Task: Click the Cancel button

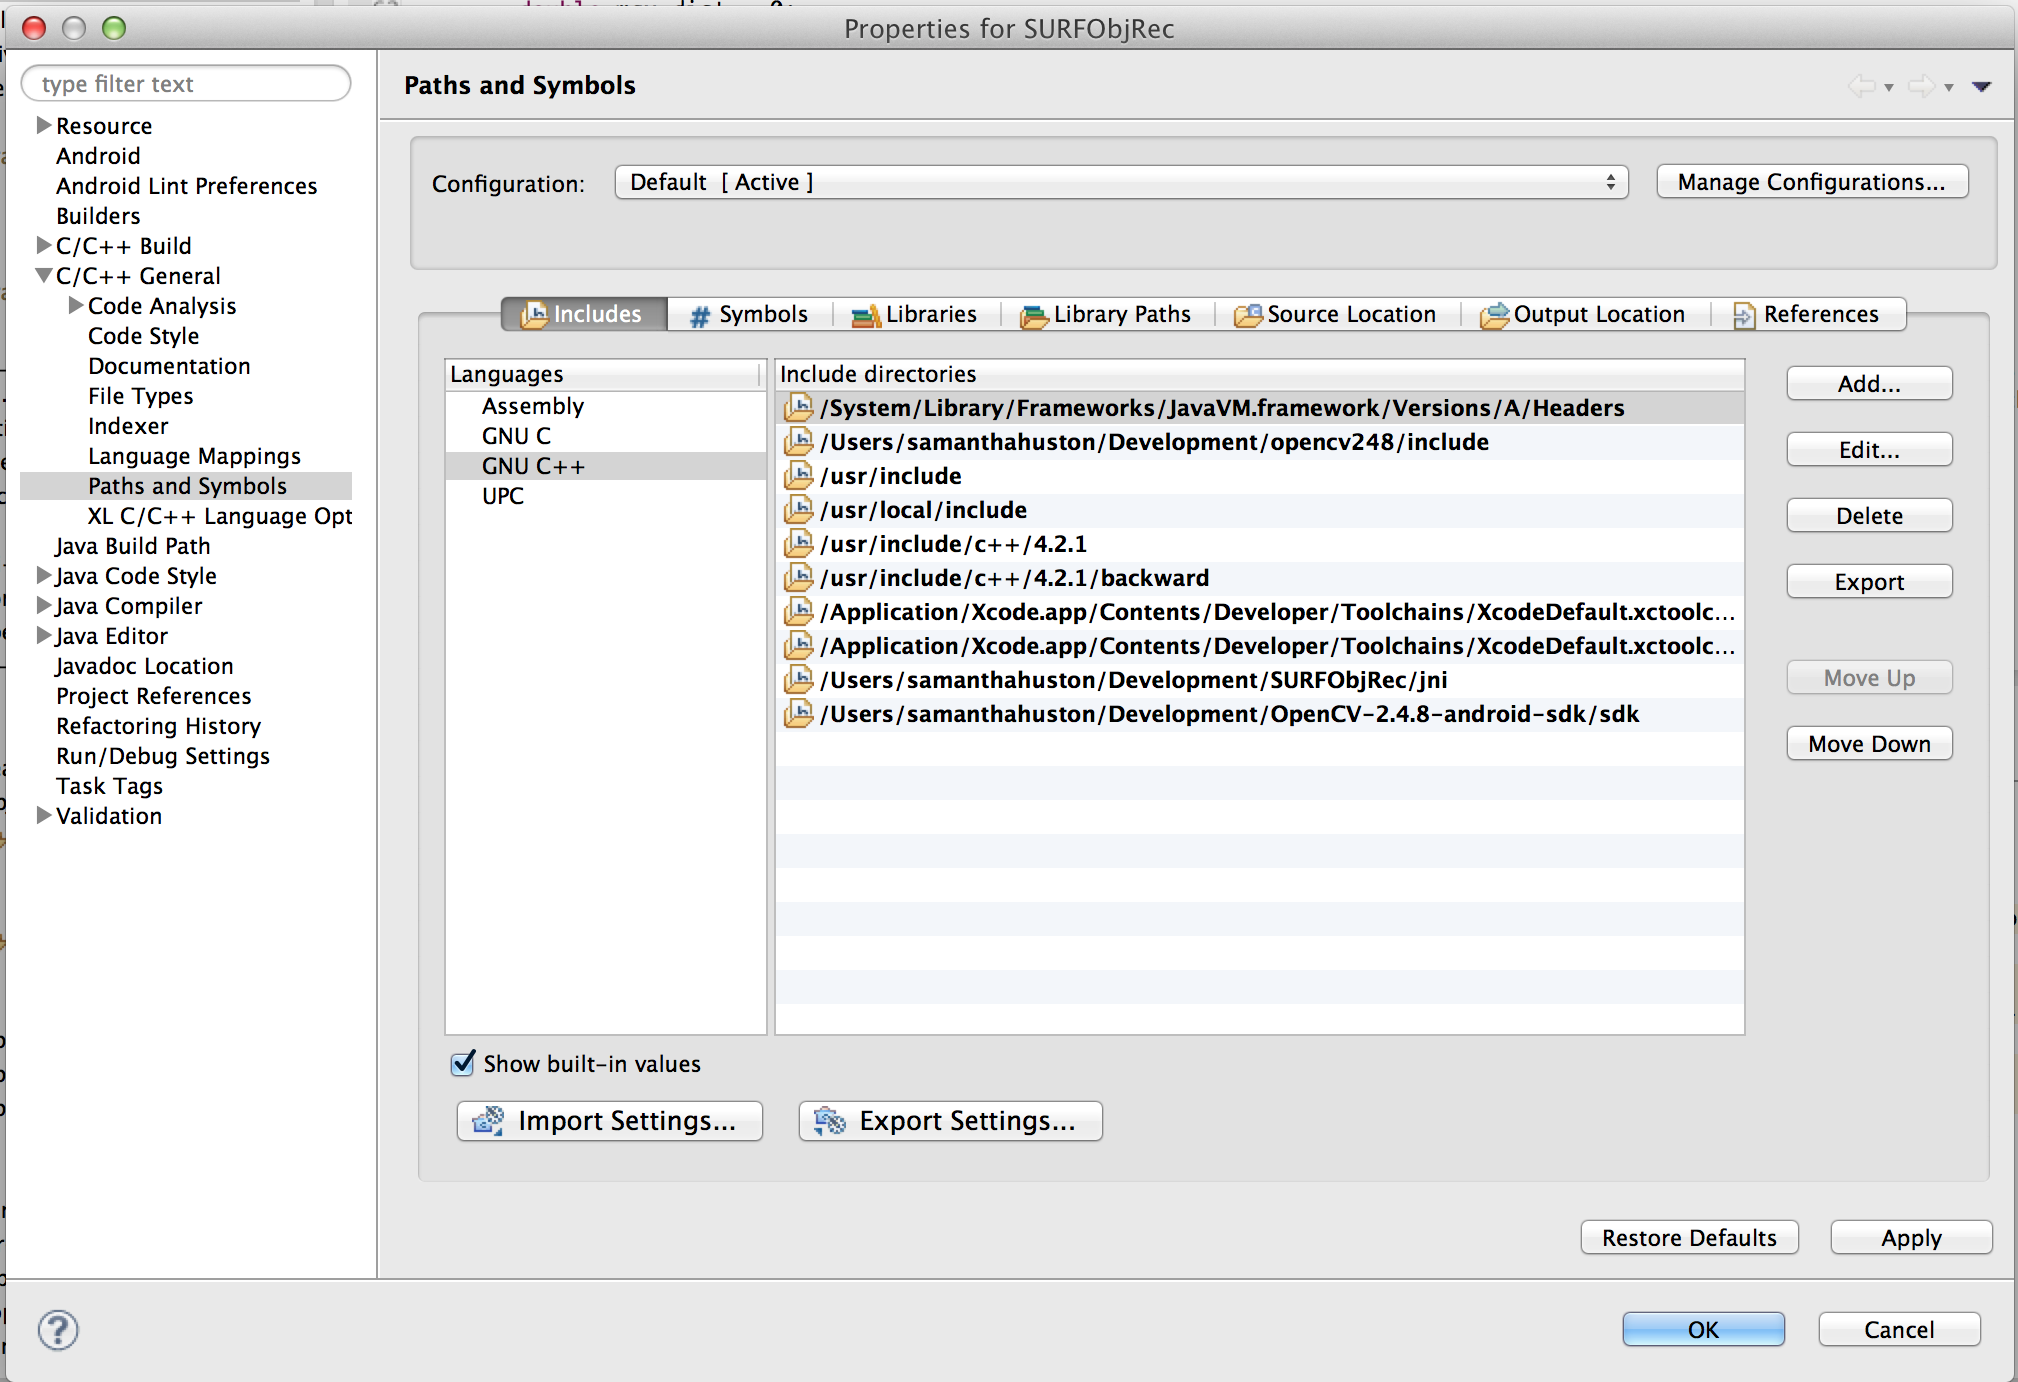Action: [x=1899, y=1330]
